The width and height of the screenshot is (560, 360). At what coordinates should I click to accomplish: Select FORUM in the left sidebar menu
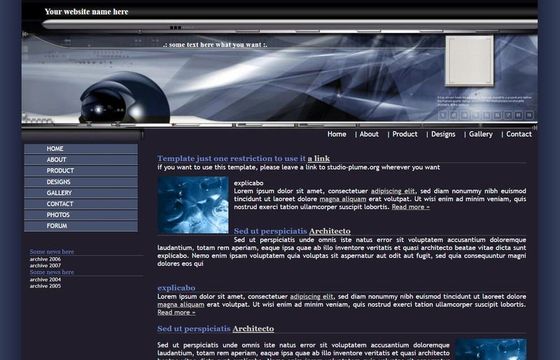coord(81,226)
